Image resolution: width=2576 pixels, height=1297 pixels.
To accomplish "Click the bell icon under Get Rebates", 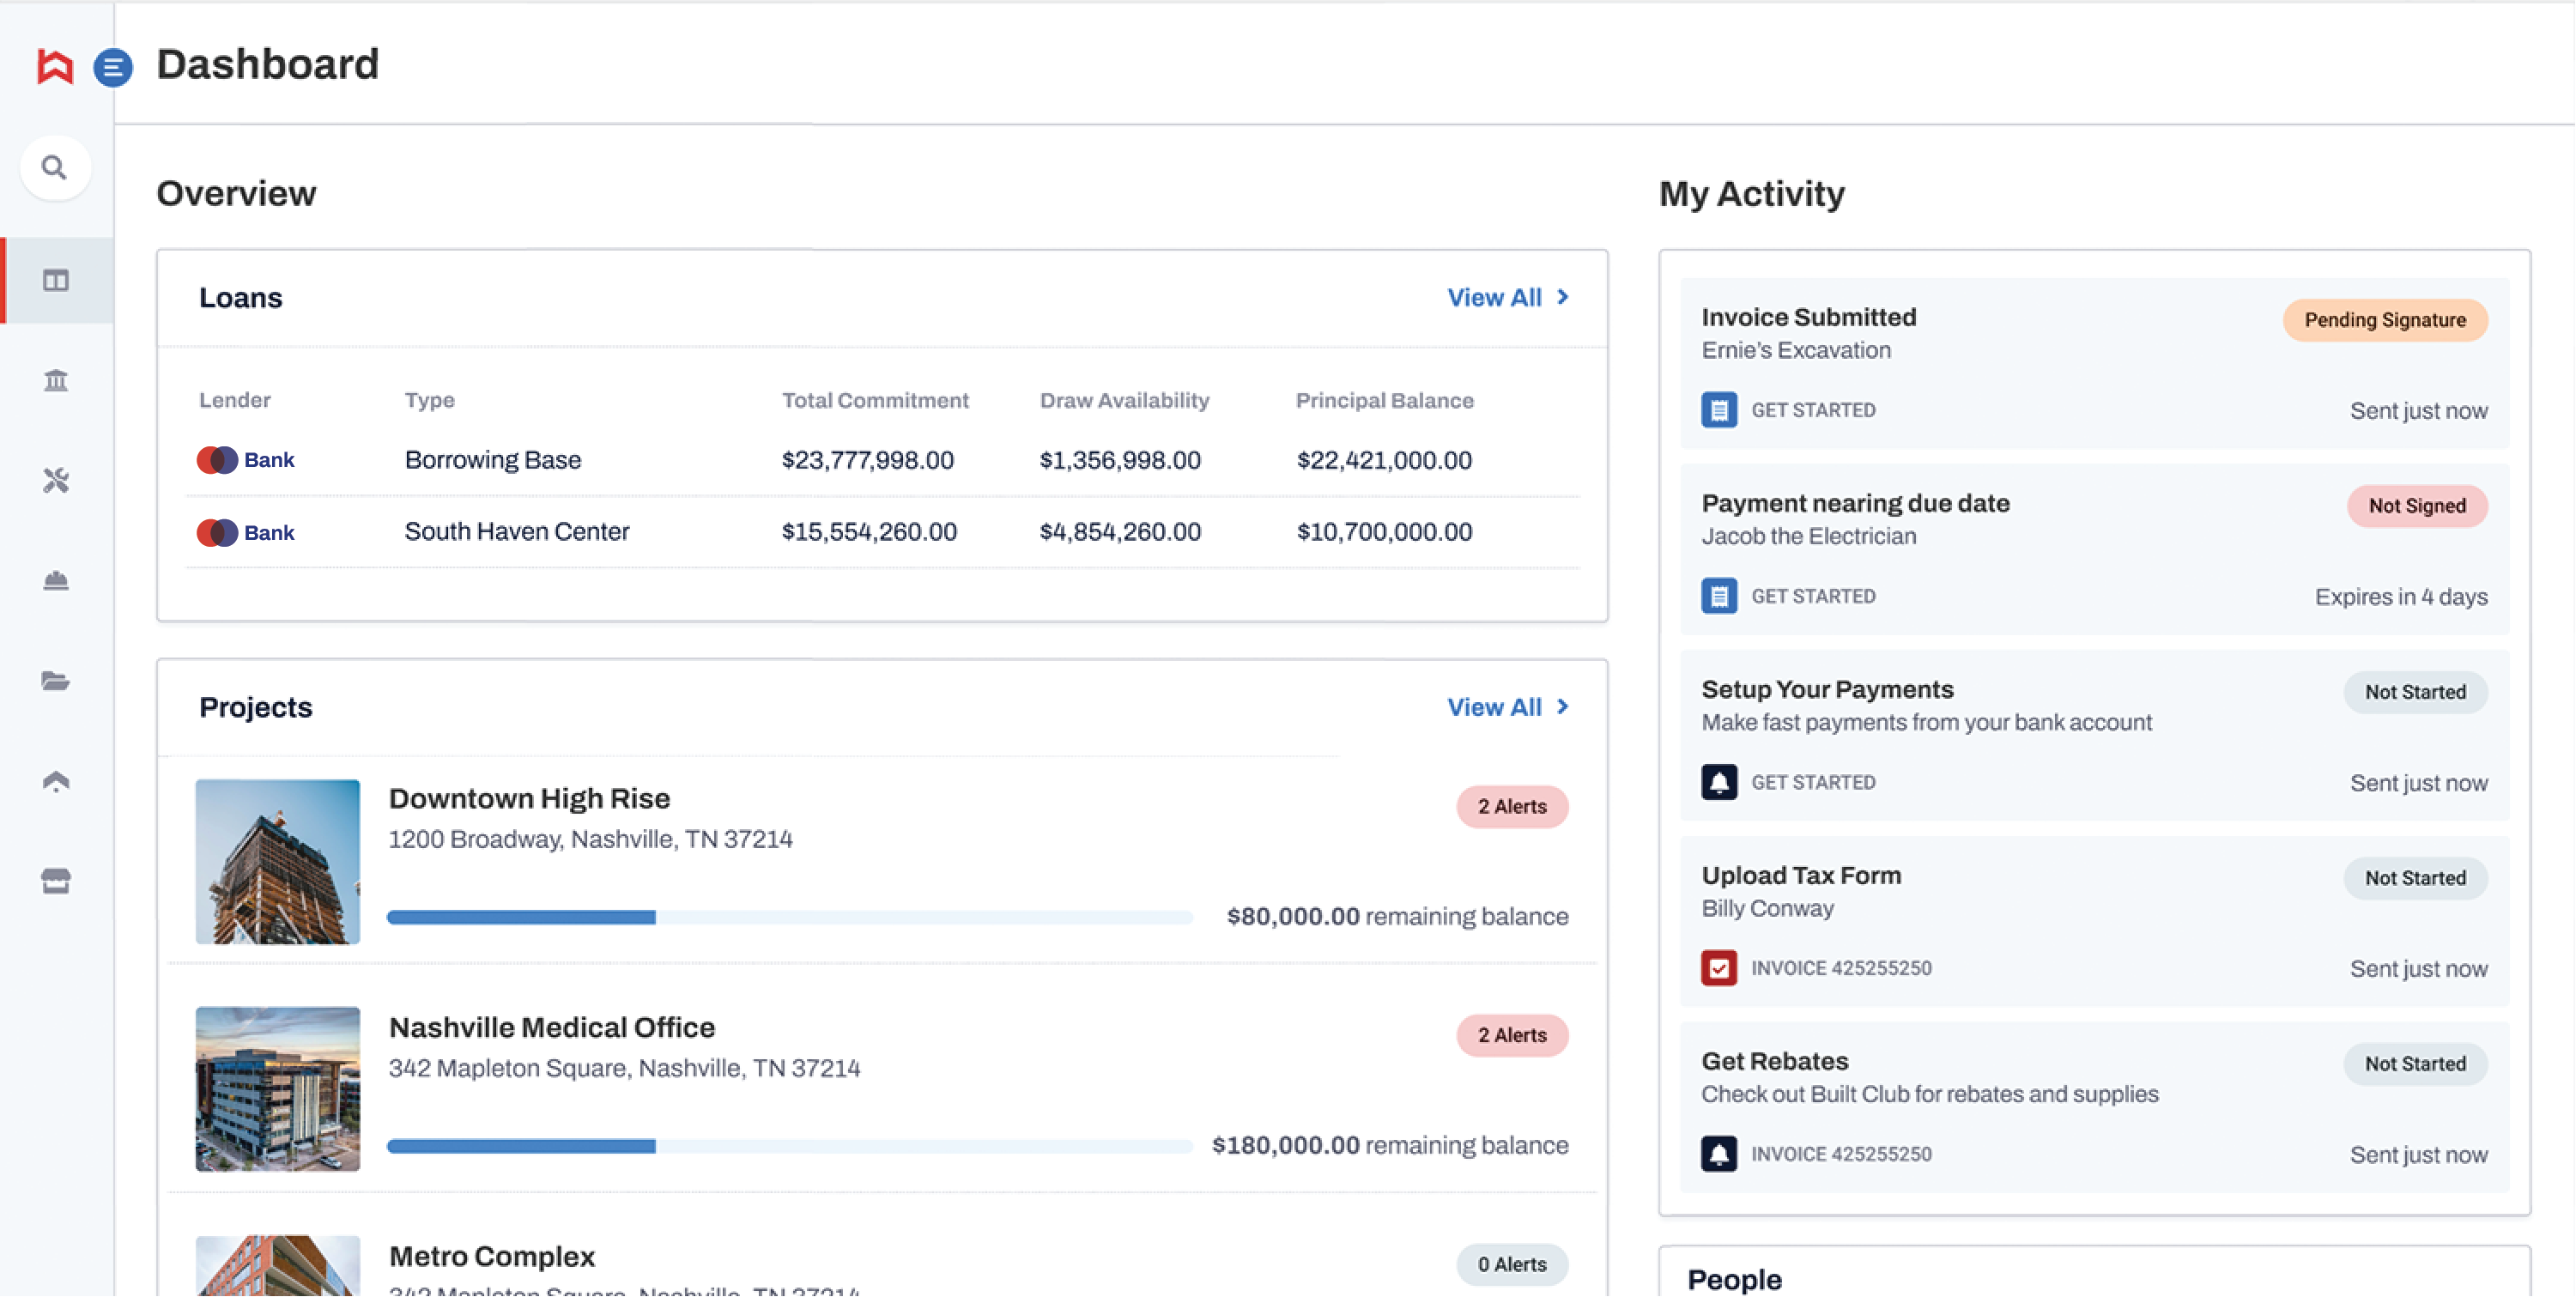I will [1719, 1154].
